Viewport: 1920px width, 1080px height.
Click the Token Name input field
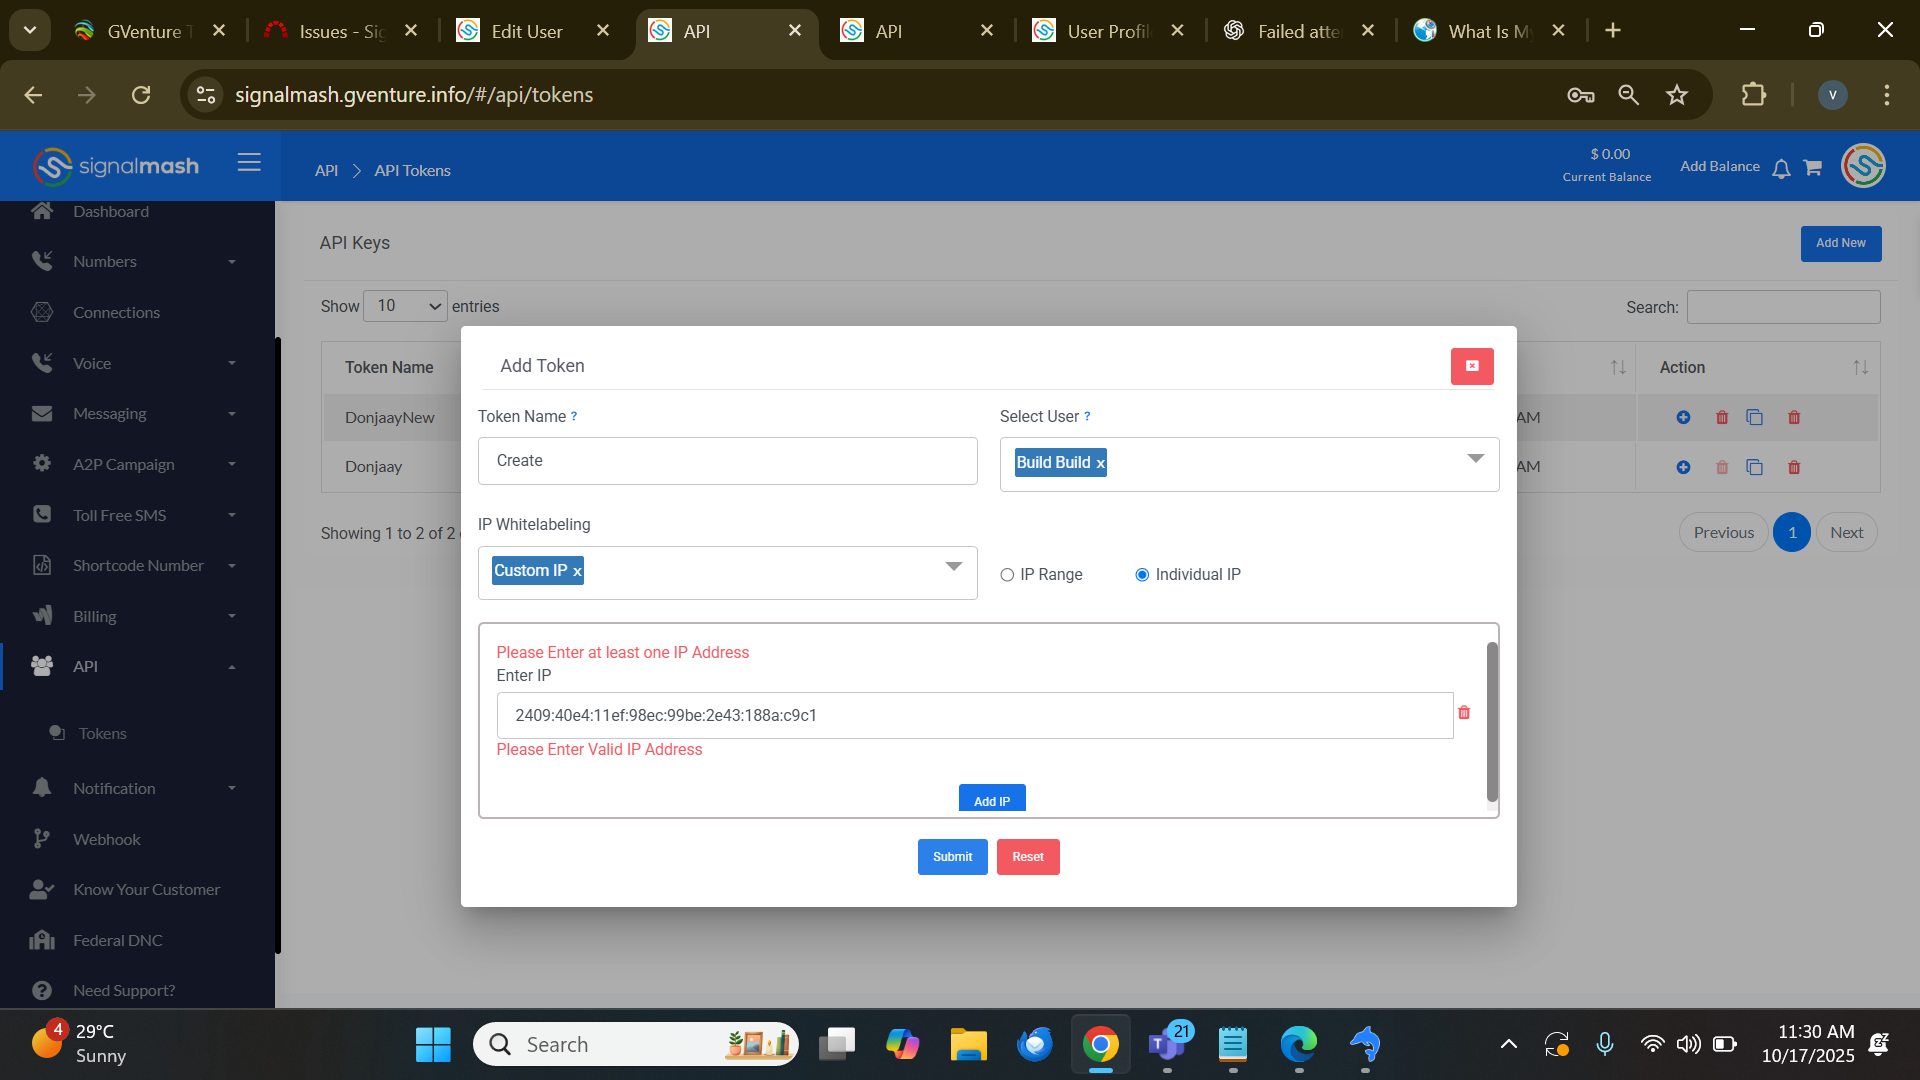click(x=727, y=461)
